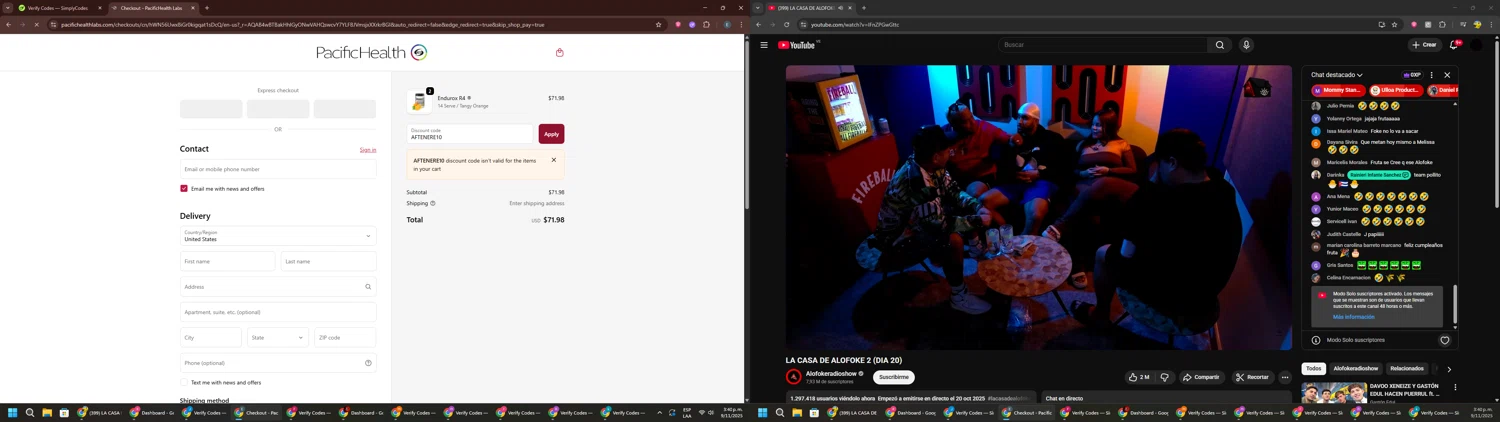Screen dimensions: 1500x422
Task: Open the tab search dropdown in the YouTube window
Action: [x=757, y=8]
